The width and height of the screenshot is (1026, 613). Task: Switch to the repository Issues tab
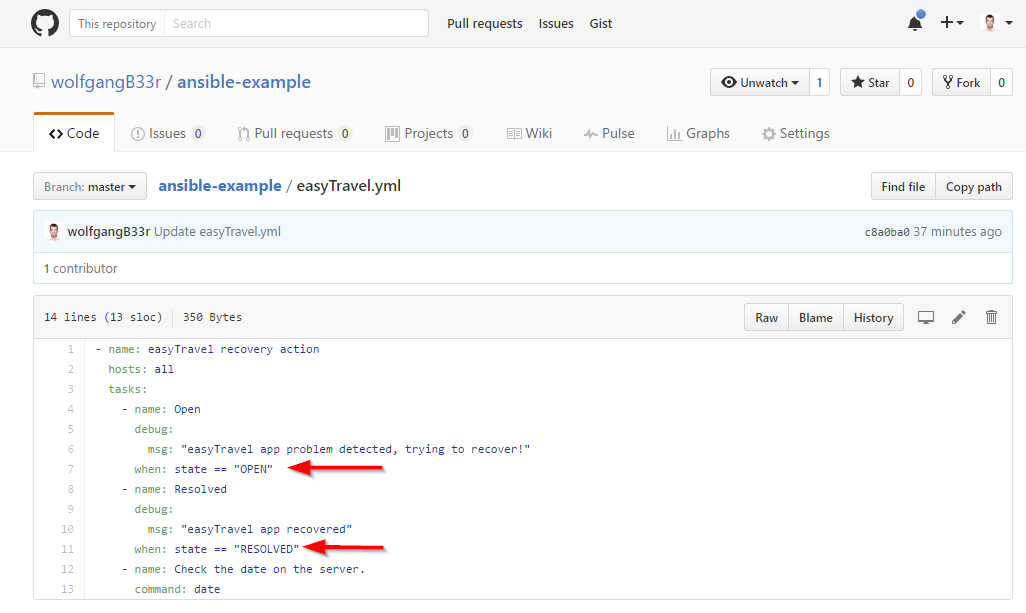(x=168, y=133)
